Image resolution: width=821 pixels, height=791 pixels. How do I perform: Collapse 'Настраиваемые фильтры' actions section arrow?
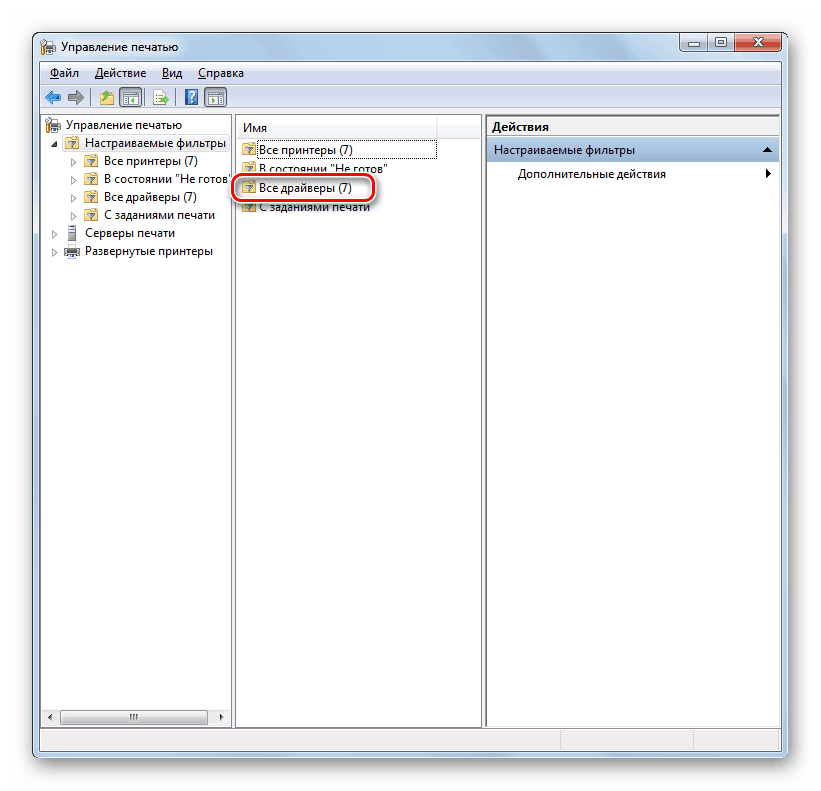pos(767,150)
